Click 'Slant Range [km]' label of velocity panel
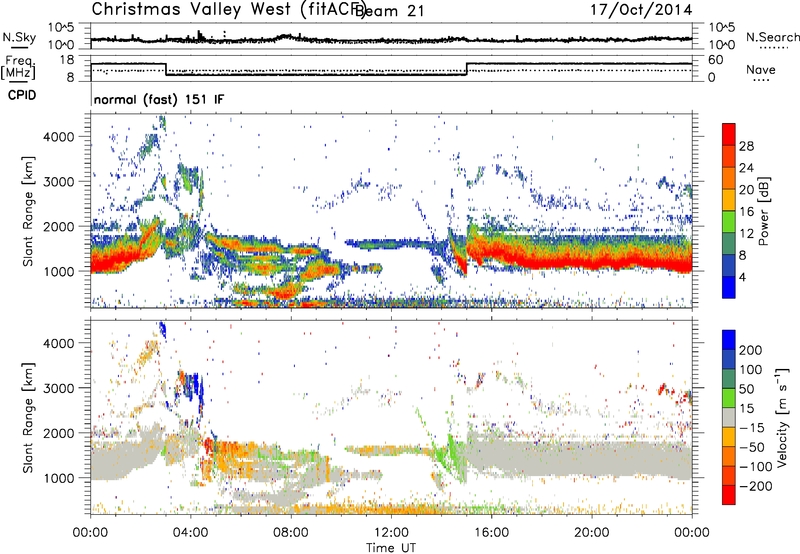The height and width of the screenshot is (554, 800). click(x=28, y=417)
